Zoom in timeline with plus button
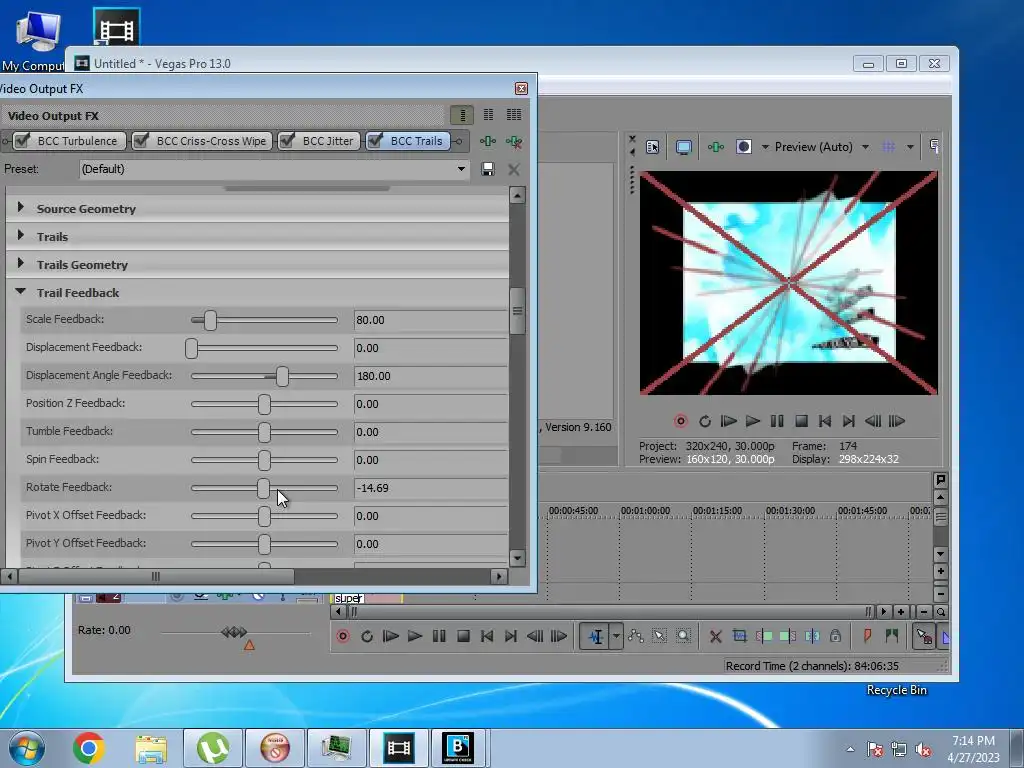1024x768 pixels. [x=901, y=612]
